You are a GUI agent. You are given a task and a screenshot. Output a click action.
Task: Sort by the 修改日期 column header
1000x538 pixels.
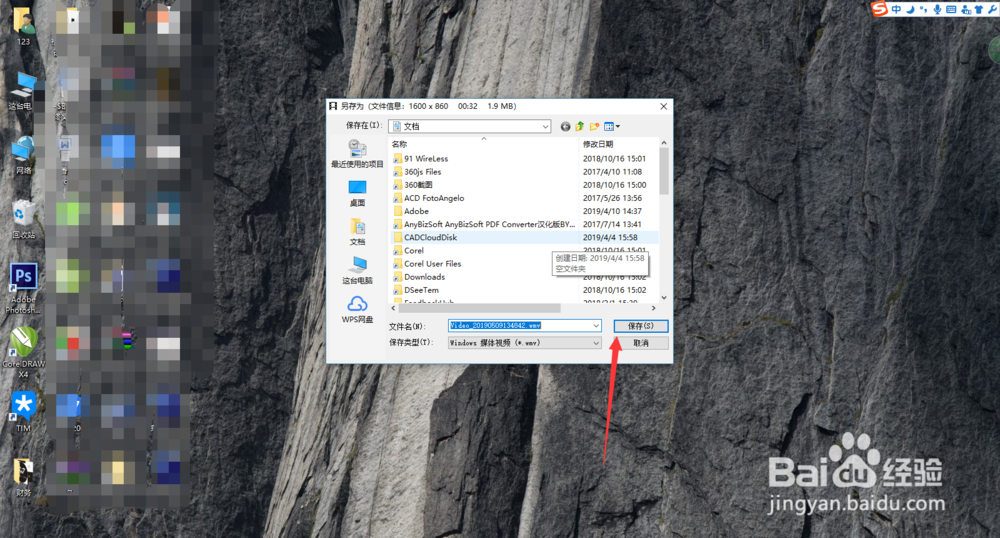598,144
